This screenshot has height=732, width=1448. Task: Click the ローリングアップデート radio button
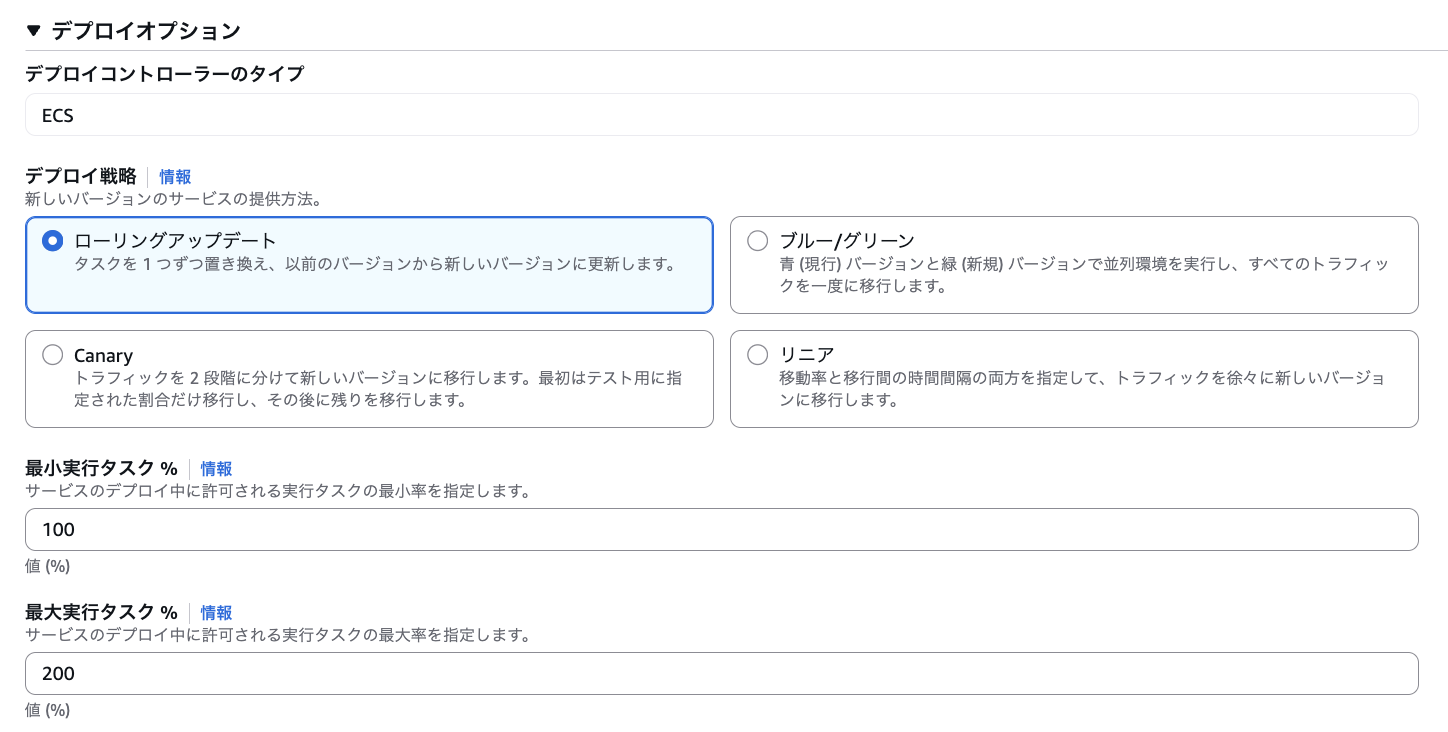pyautogui.click(x=53, y=240)
